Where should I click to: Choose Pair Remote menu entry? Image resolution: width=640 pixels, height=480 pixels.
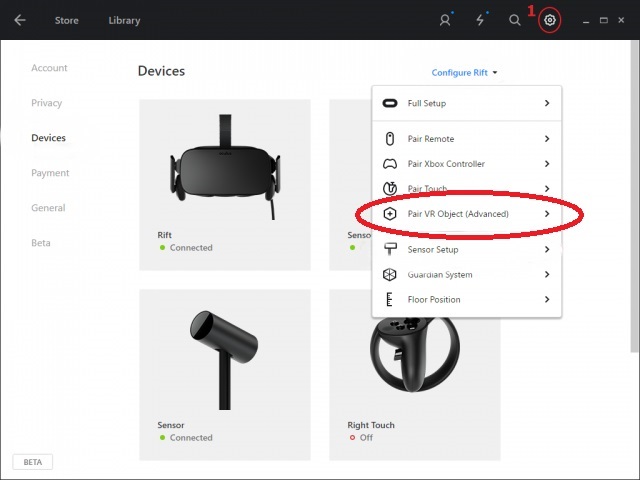(x=467, y=139)
